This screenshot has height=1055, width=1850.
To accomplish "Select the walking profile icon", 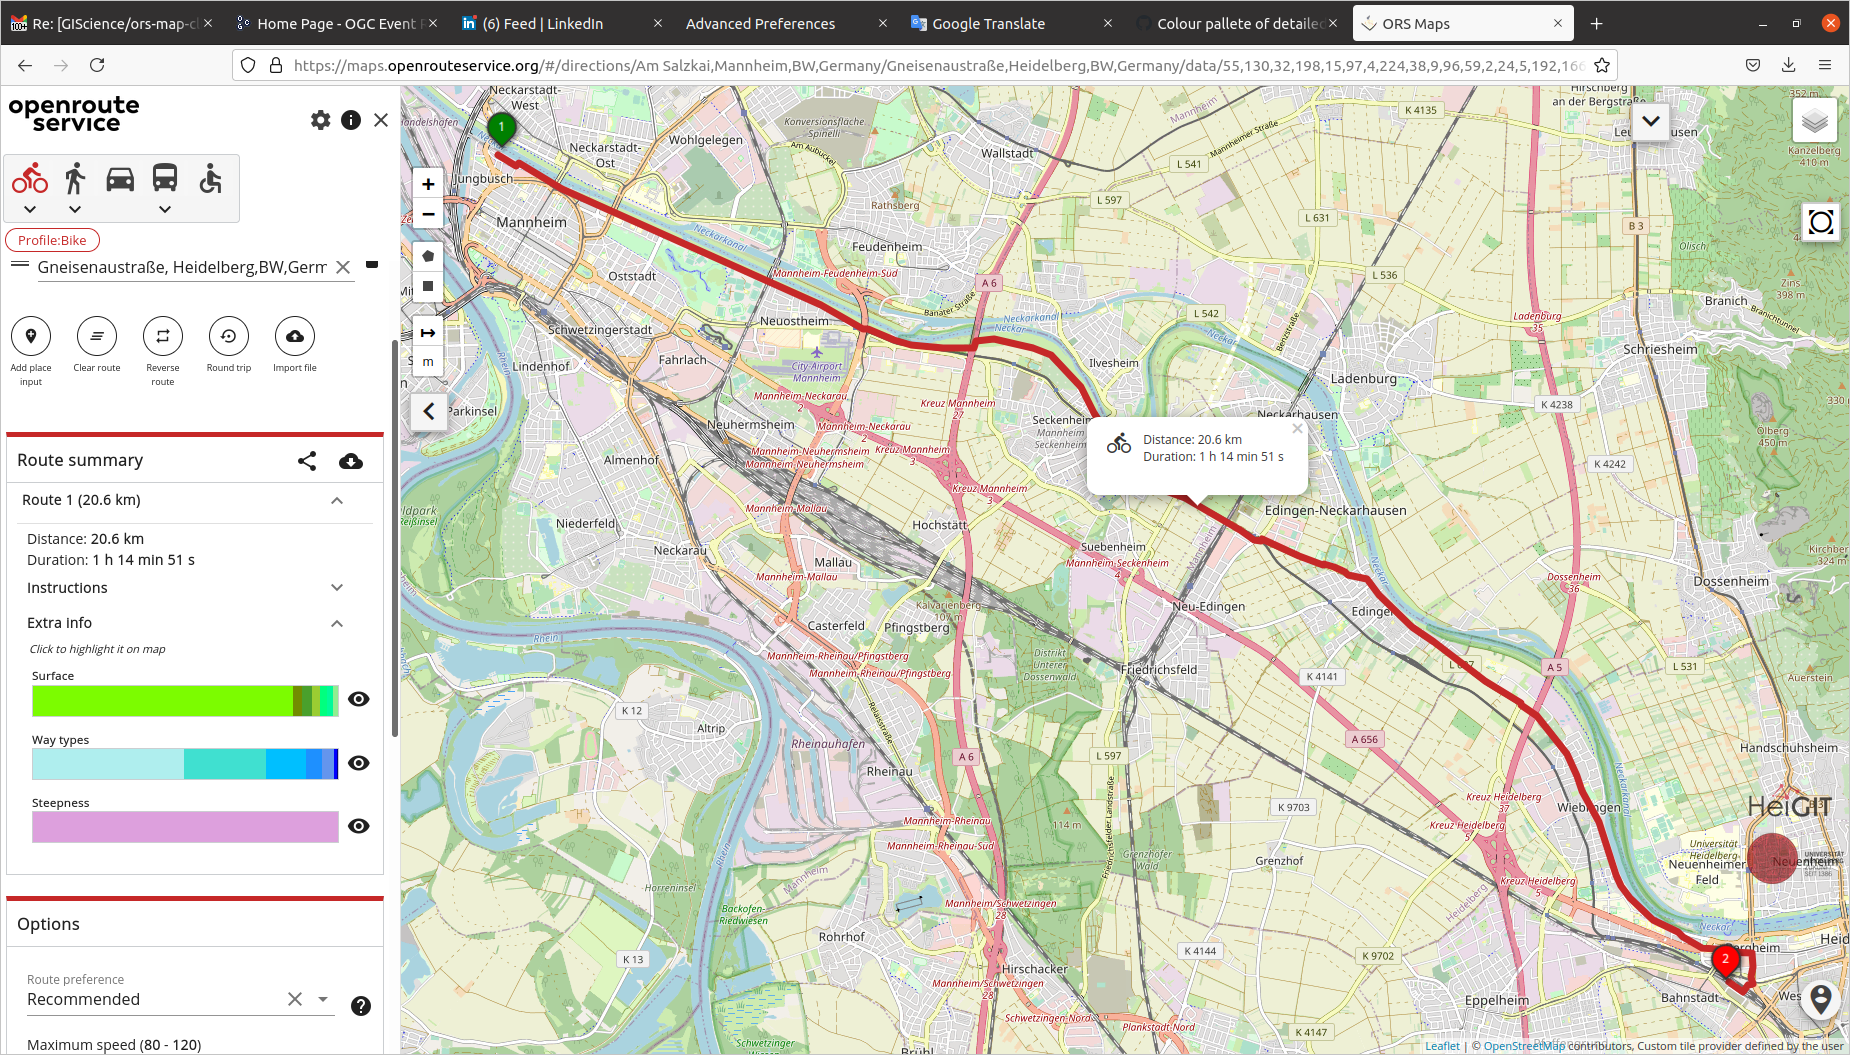I will (75, 179).
